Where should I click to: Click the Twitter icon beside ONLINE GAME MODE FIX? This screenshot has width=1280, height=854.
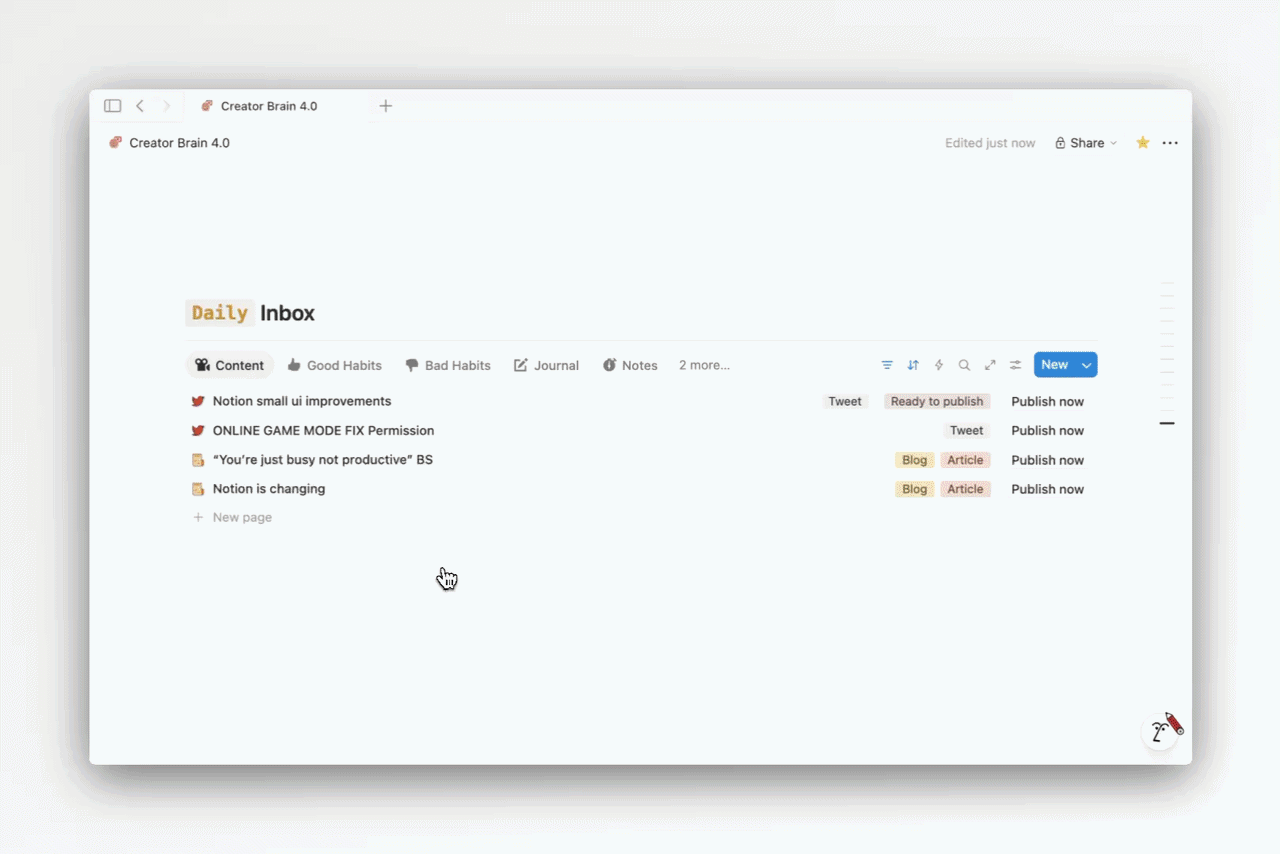coord(198,431)
